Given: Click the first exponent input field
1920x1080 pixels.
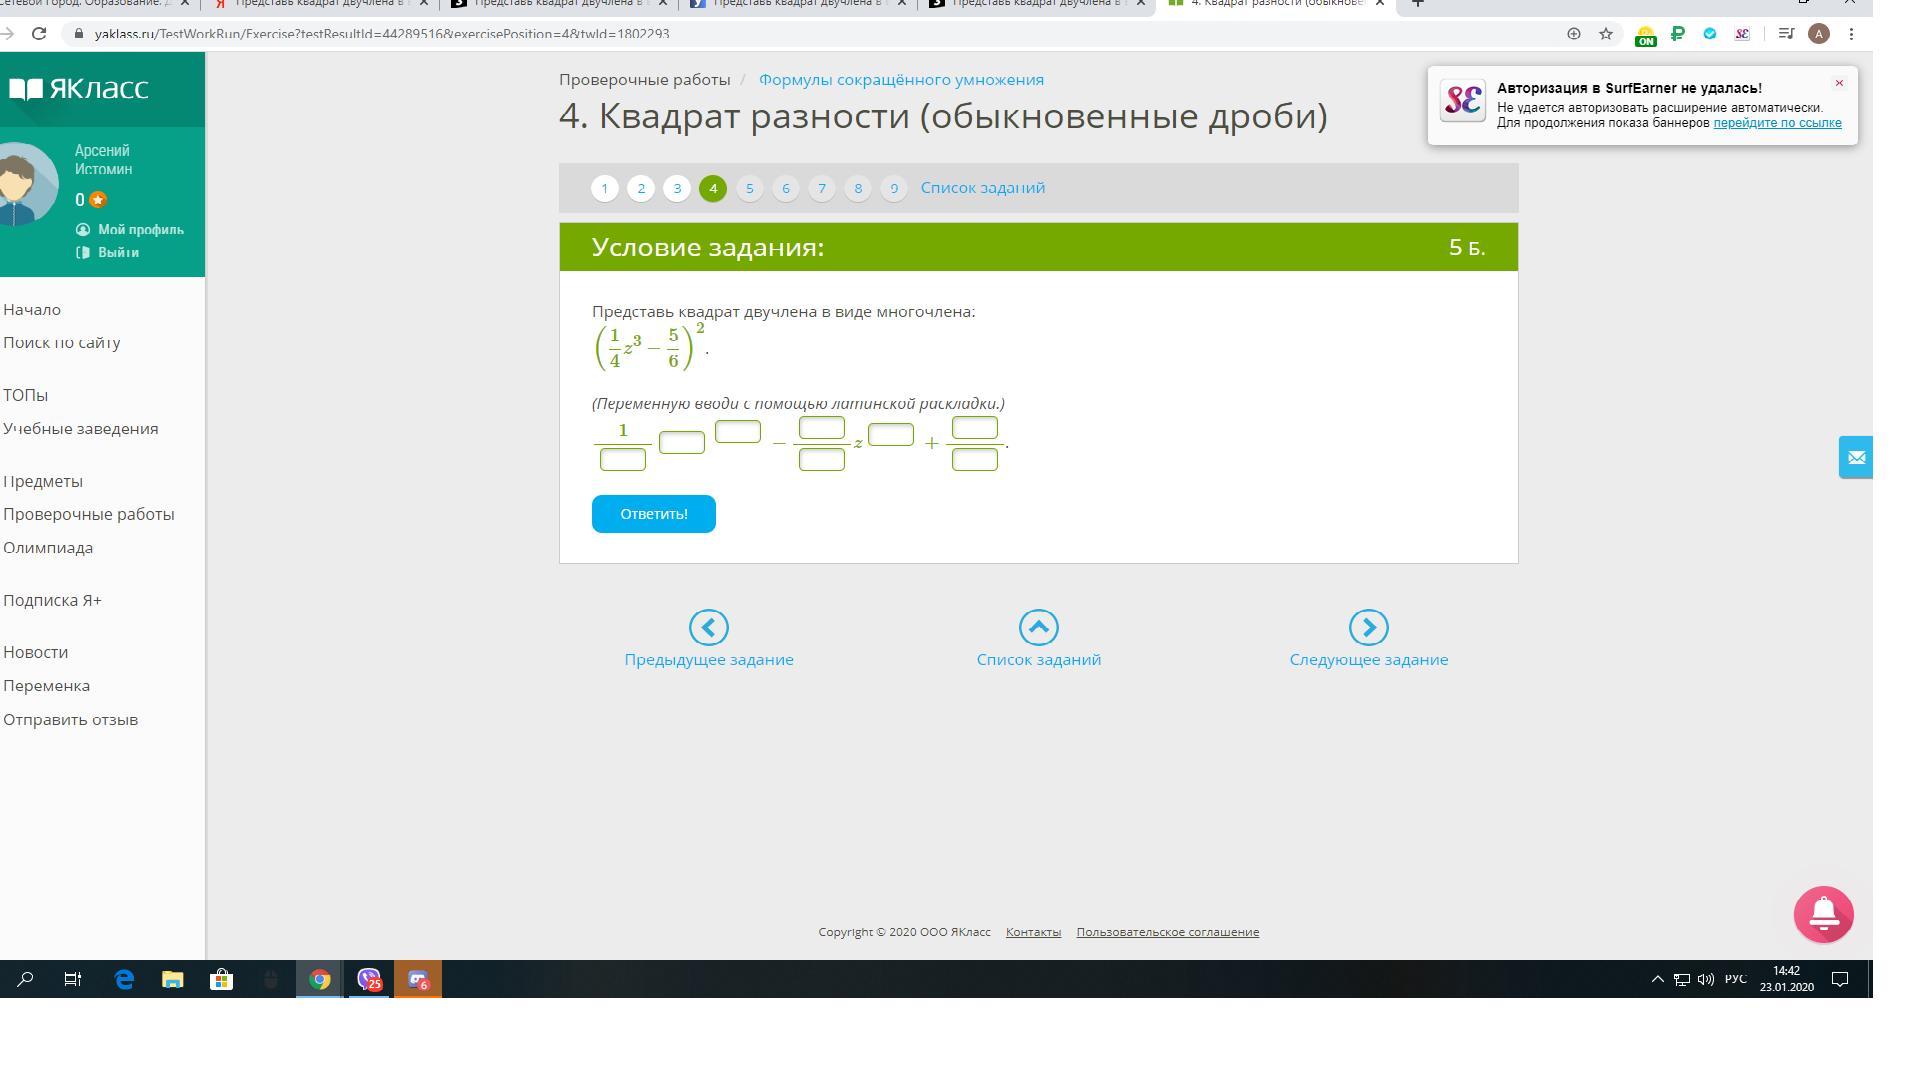Looking at the screenshot, I should pos(738,431).
